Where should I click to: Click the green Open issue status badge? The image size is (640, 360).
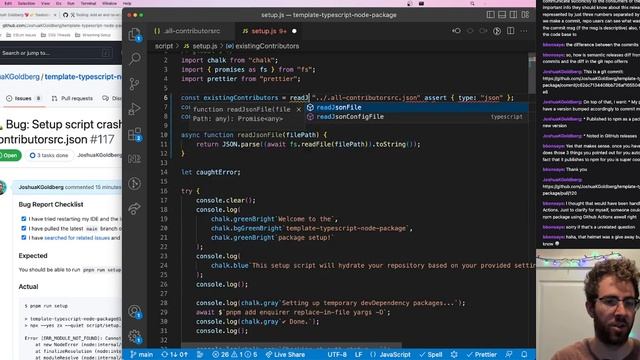click(10, 156)
